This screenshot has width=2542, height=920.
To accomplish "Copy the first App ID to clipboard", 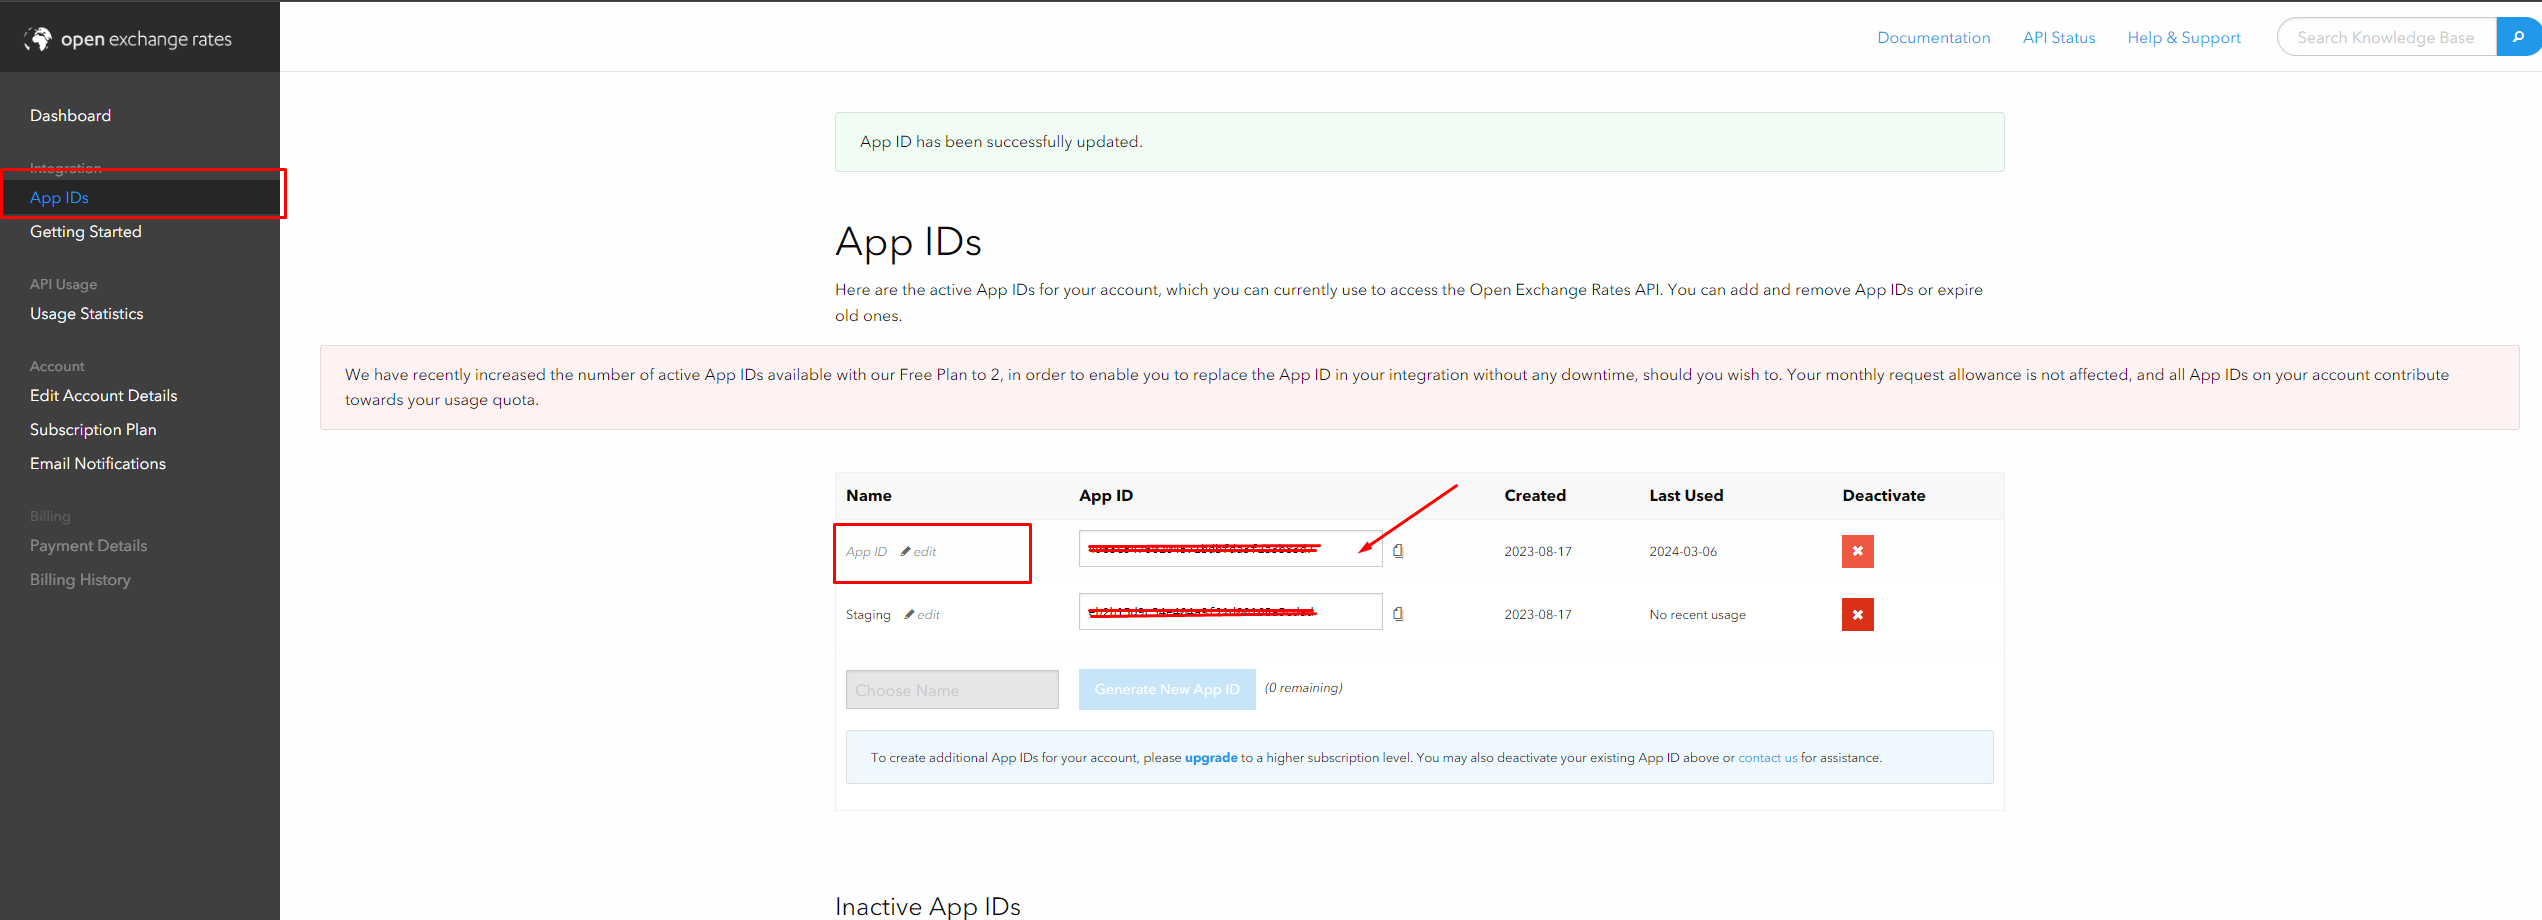I will (x=1398, y=551).
